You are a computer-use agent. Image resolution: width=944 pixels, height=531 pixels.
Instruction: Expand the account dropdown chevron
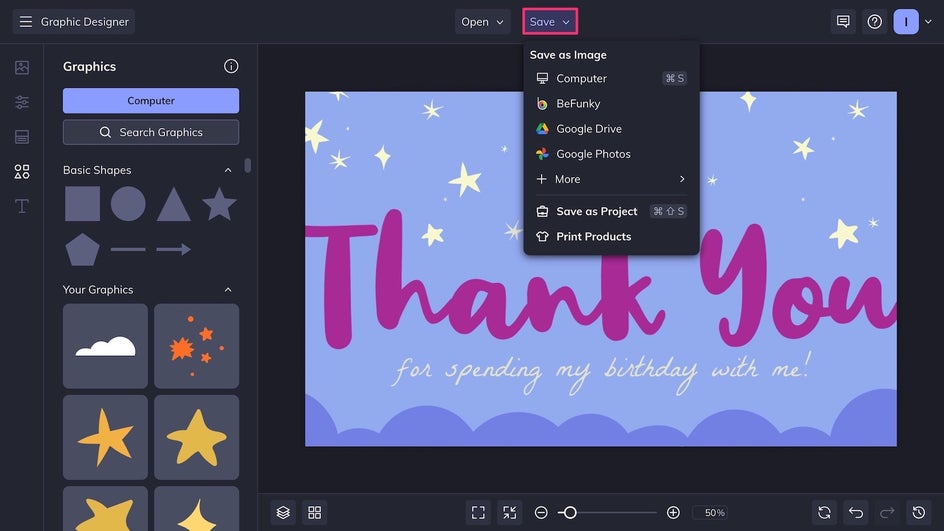point(928,22)
